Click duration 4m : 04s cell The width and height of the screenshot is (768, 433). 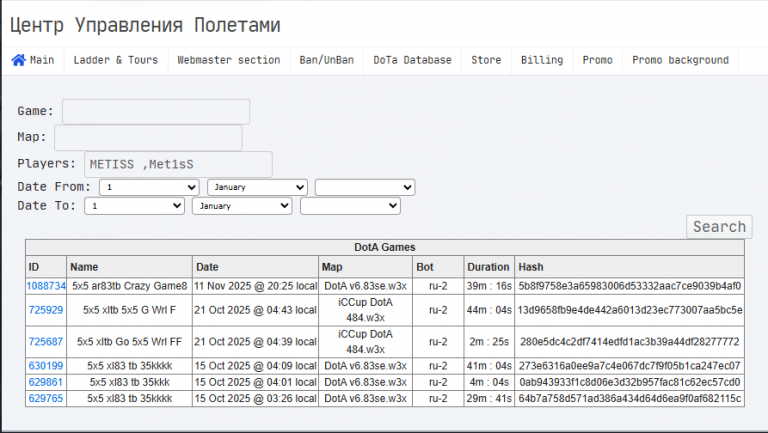[489, 382]
